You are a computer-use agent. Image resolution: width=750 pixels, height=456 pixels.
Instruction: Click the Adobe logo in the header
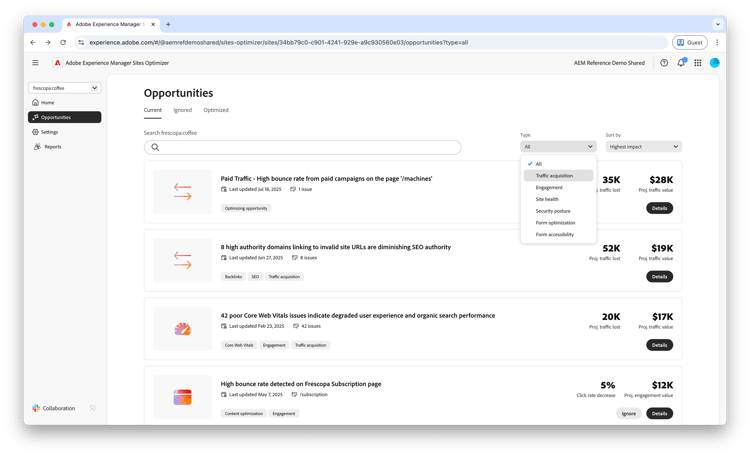(x=57, y=63)
